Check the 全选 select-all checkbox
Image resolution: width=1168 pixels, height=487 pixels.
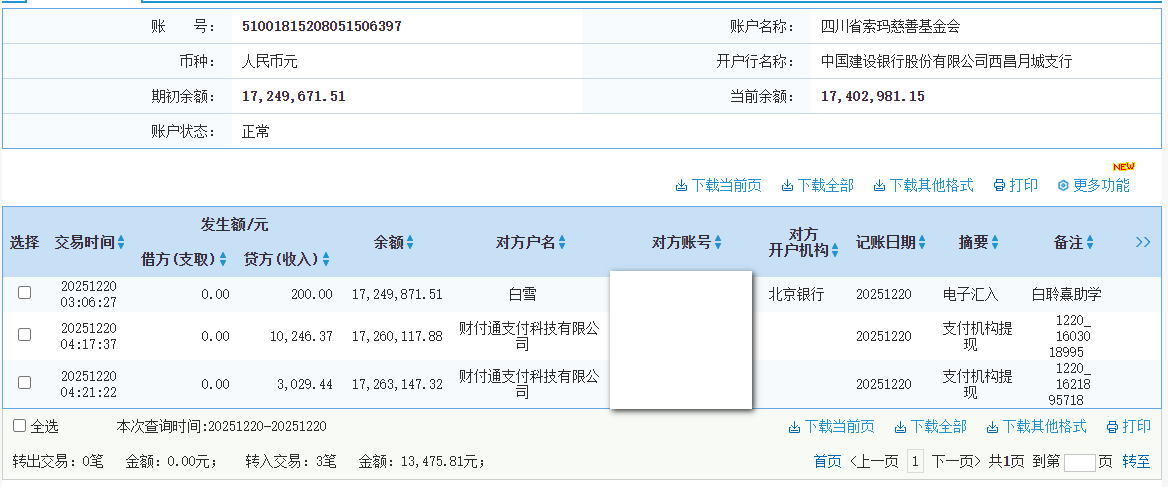pos(19,426)
